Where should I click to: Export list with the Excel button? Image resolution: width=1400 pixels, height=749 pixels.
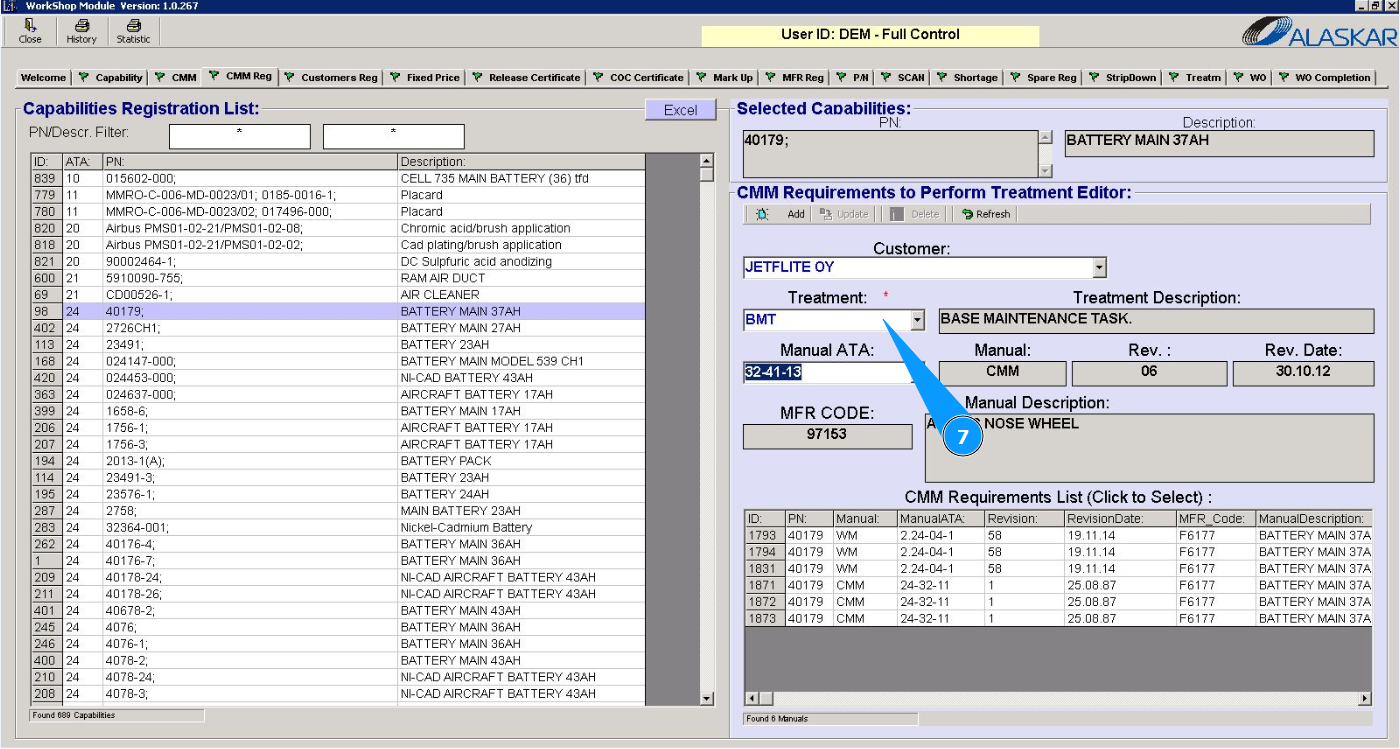(680, 110)
